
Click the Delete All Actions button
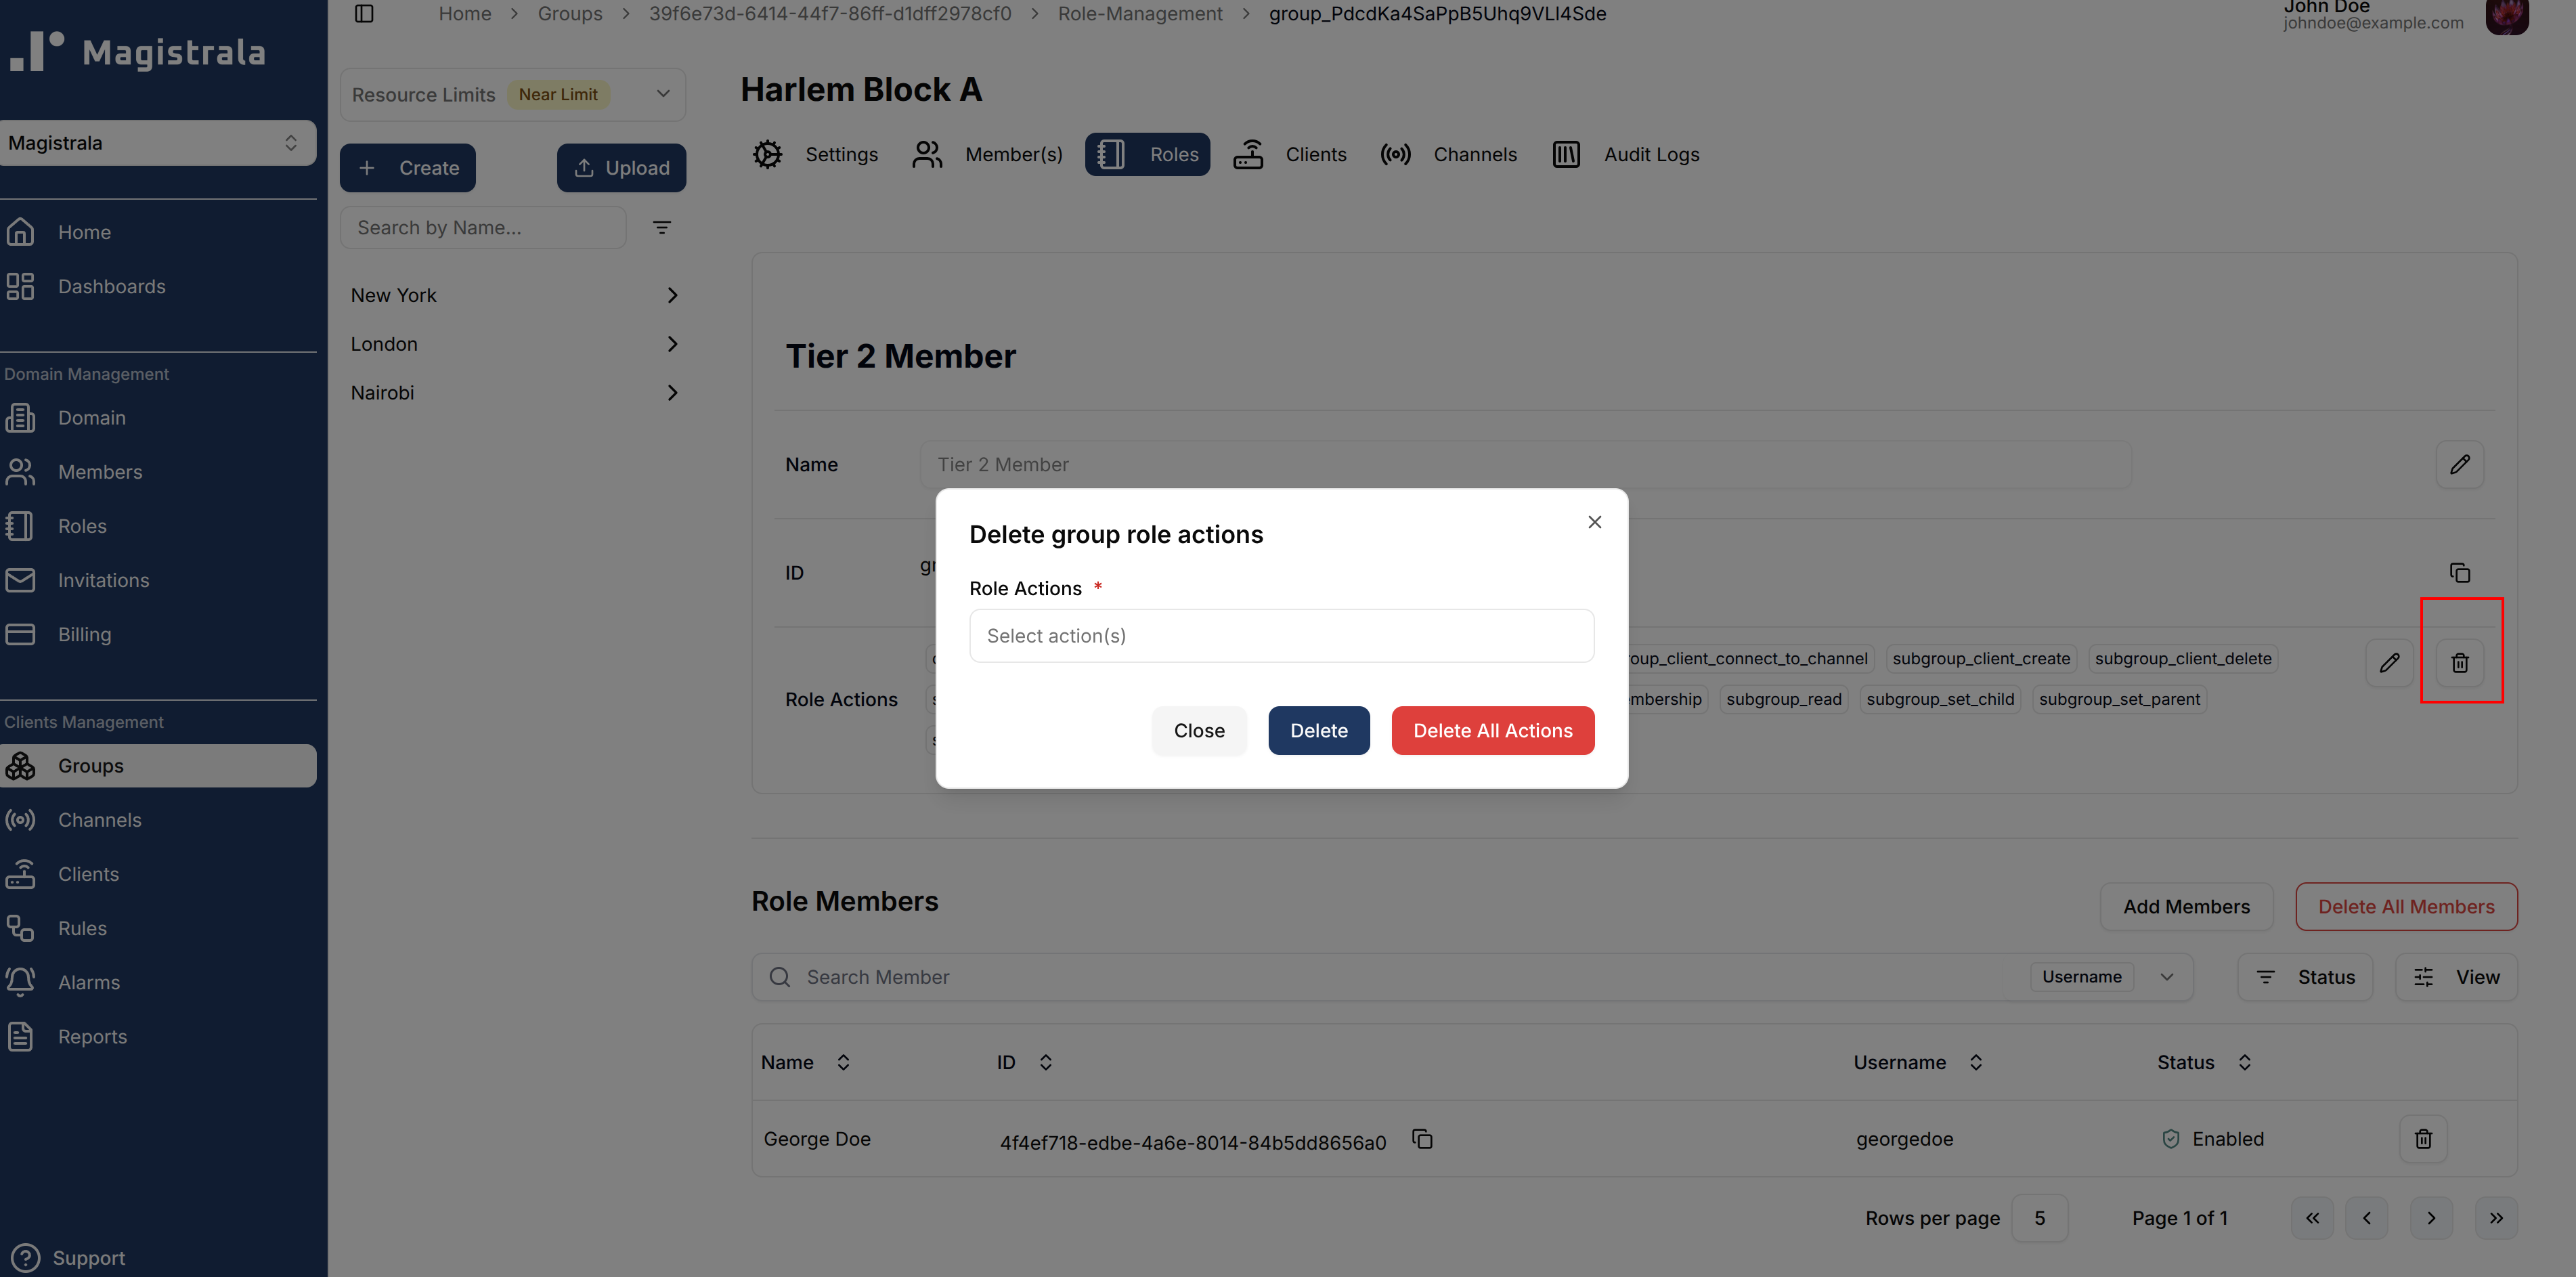1493,730
